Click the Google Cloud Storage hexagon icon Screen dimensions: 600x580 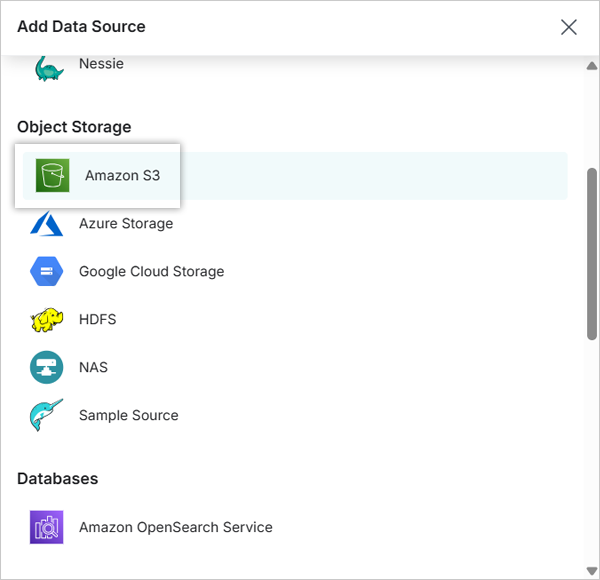pos(46,271)
